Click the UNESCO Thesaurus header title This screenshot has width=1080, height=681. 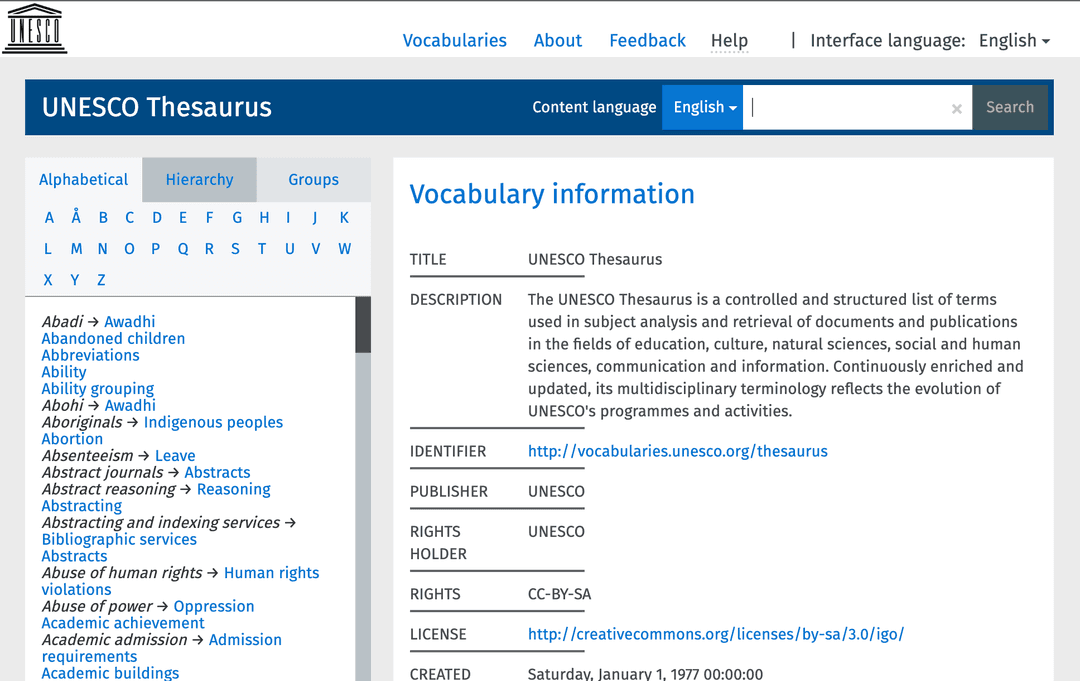(x=157, y=107)
